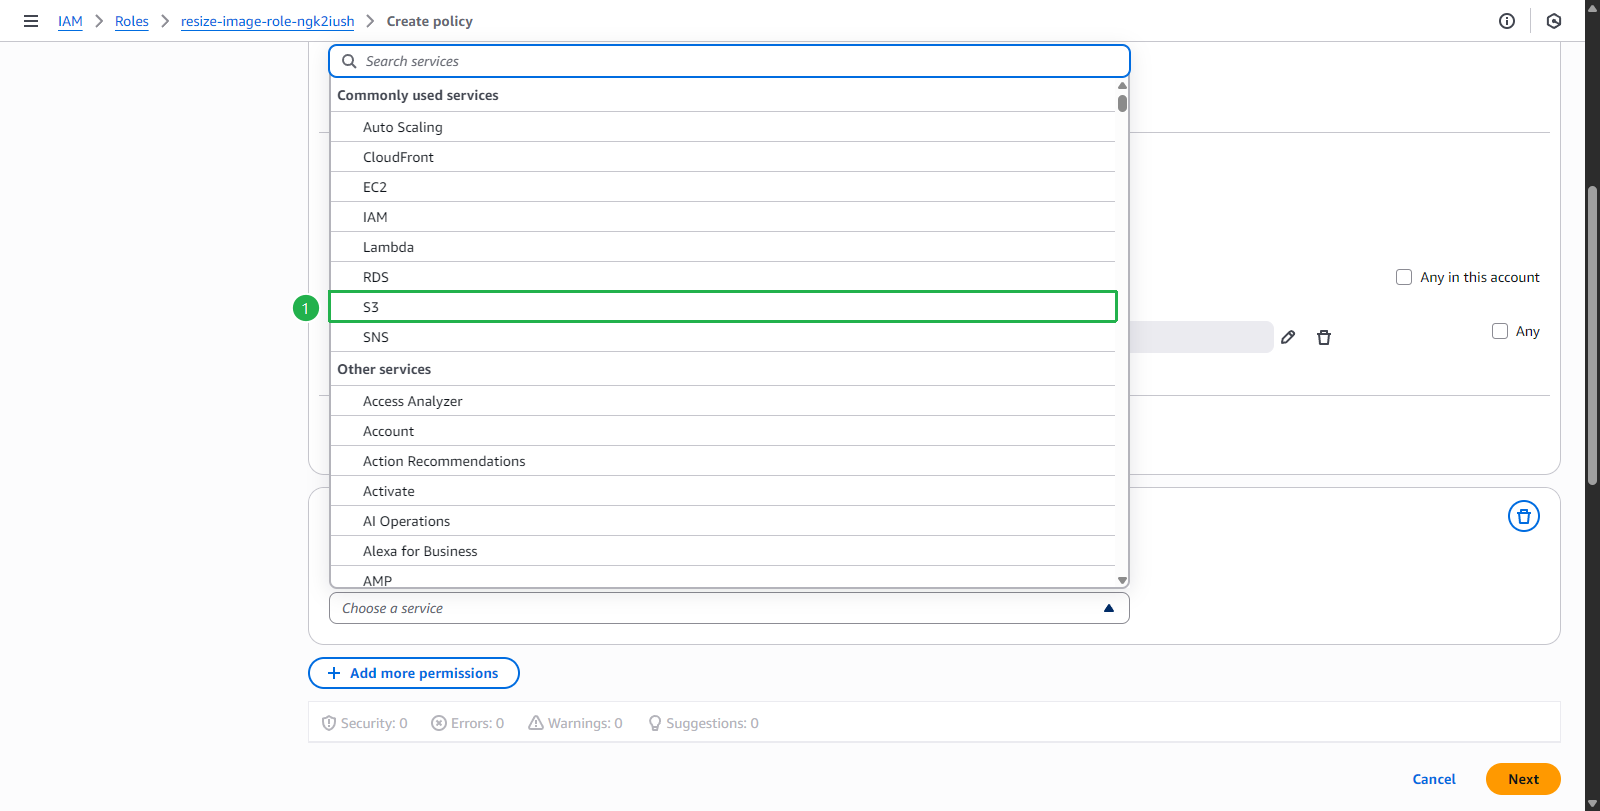Click the Suggestions: 0 status
1600x811 pixels.
click(x=703, y=723)
